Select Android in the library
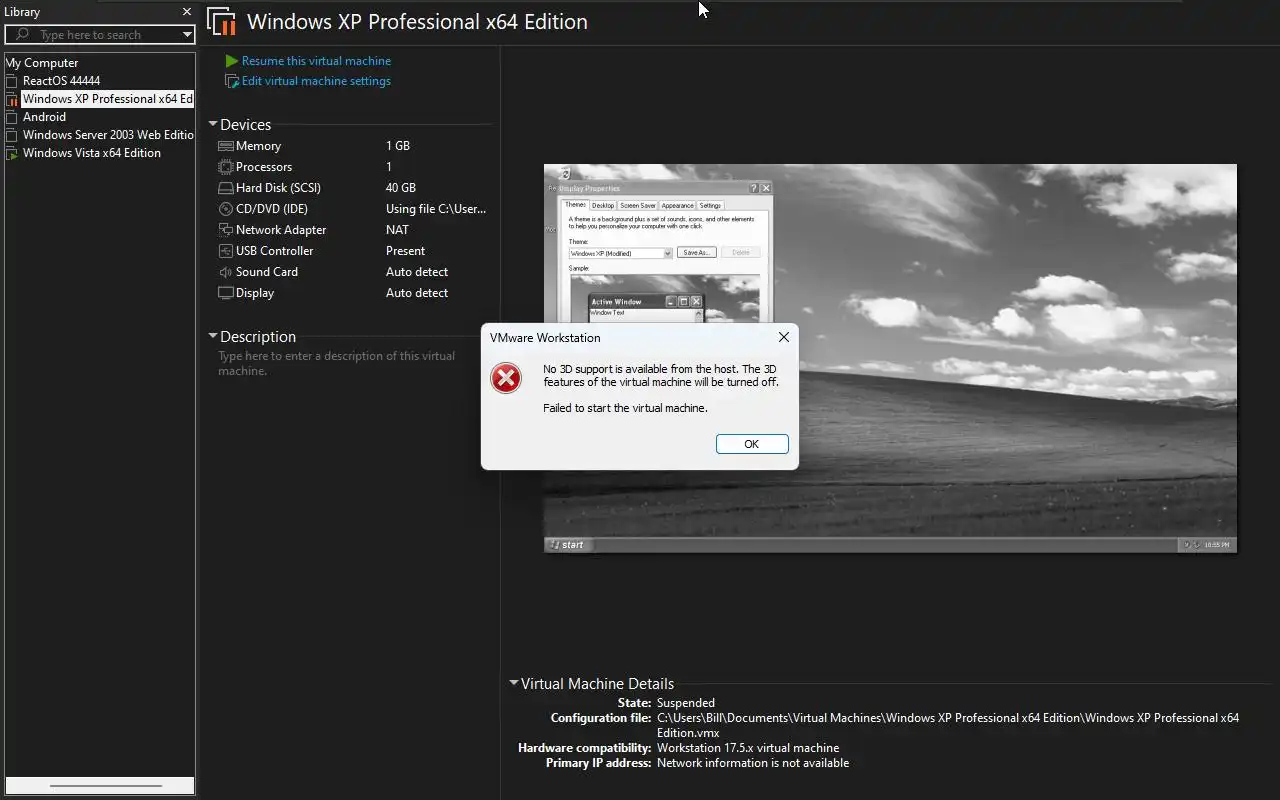The height and width of the screenshot is (800, 1280). coord(44,117)
